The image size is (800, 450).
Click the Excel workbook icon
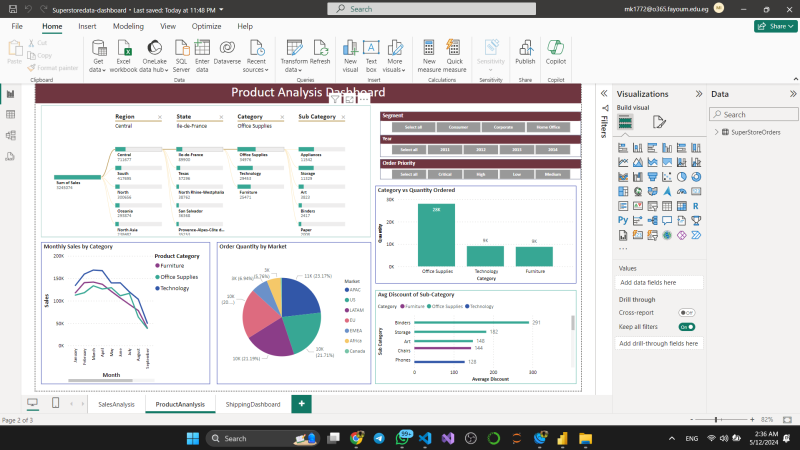pos(124,48)
